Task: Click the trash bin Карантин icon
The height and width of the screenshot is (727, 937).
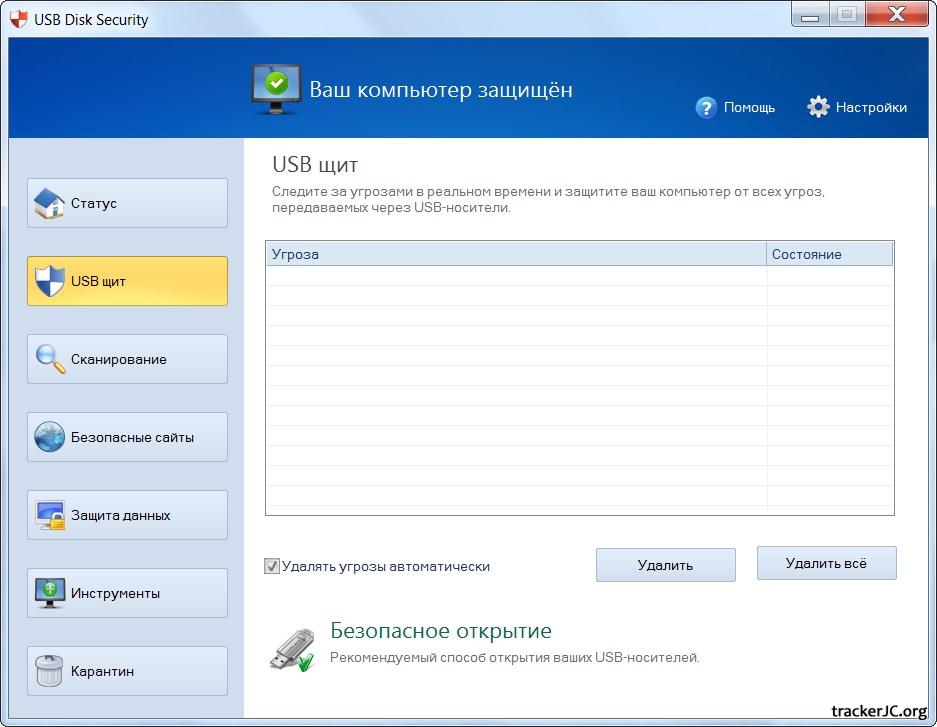Action: pyautogui.click(x=49, y=671)
